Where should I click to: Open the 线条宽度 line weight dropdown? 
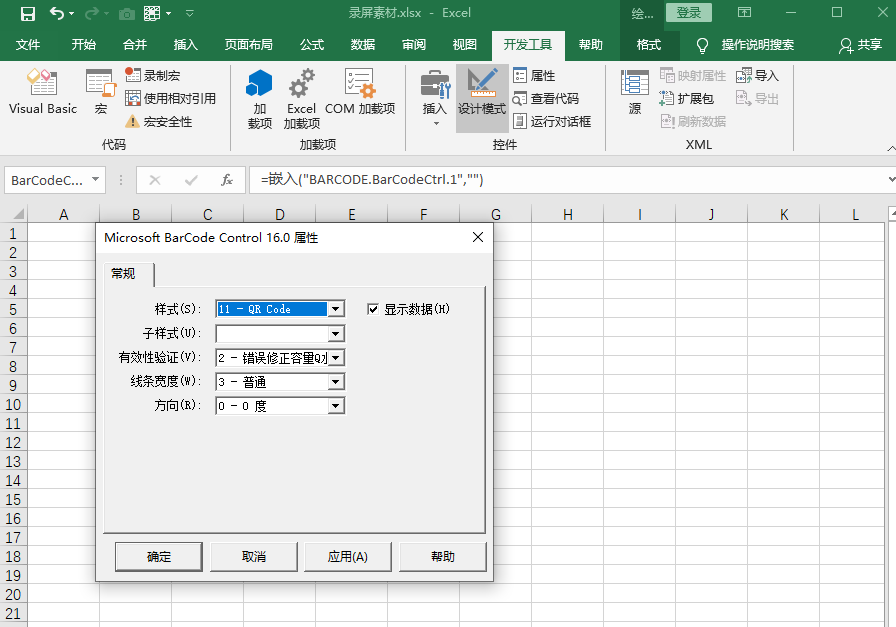(335, 382)
